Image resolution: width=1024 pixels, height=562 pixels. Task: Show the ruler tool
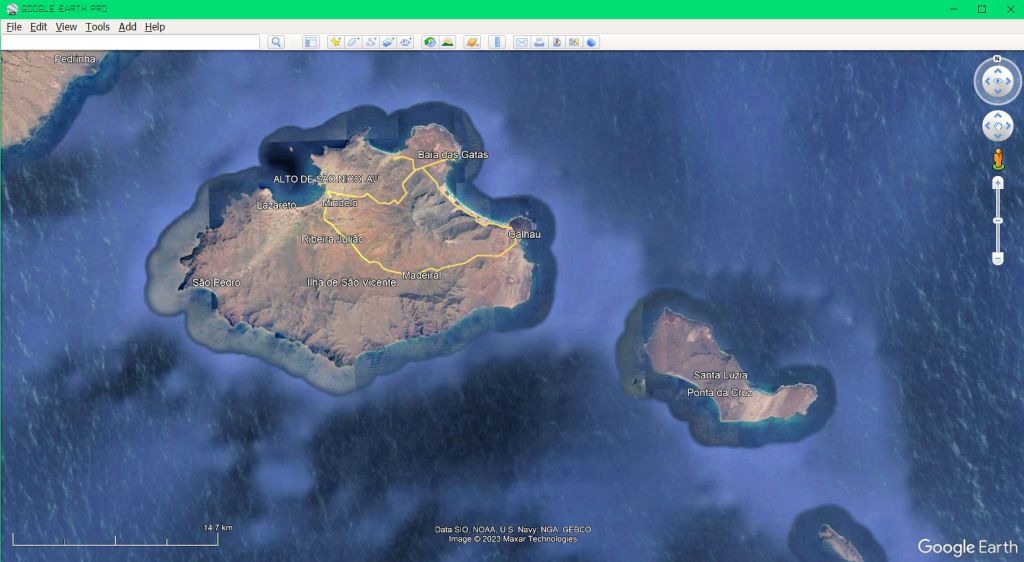point(497,42)
